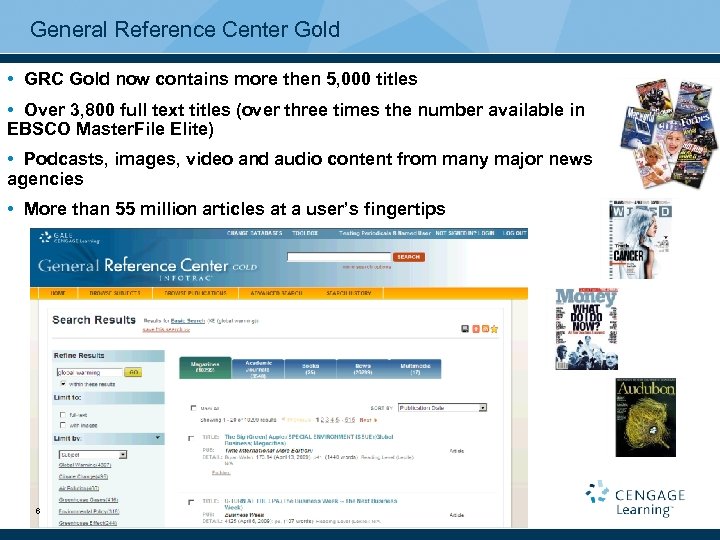Switch to the Books (55) tab

click(310, 369)
